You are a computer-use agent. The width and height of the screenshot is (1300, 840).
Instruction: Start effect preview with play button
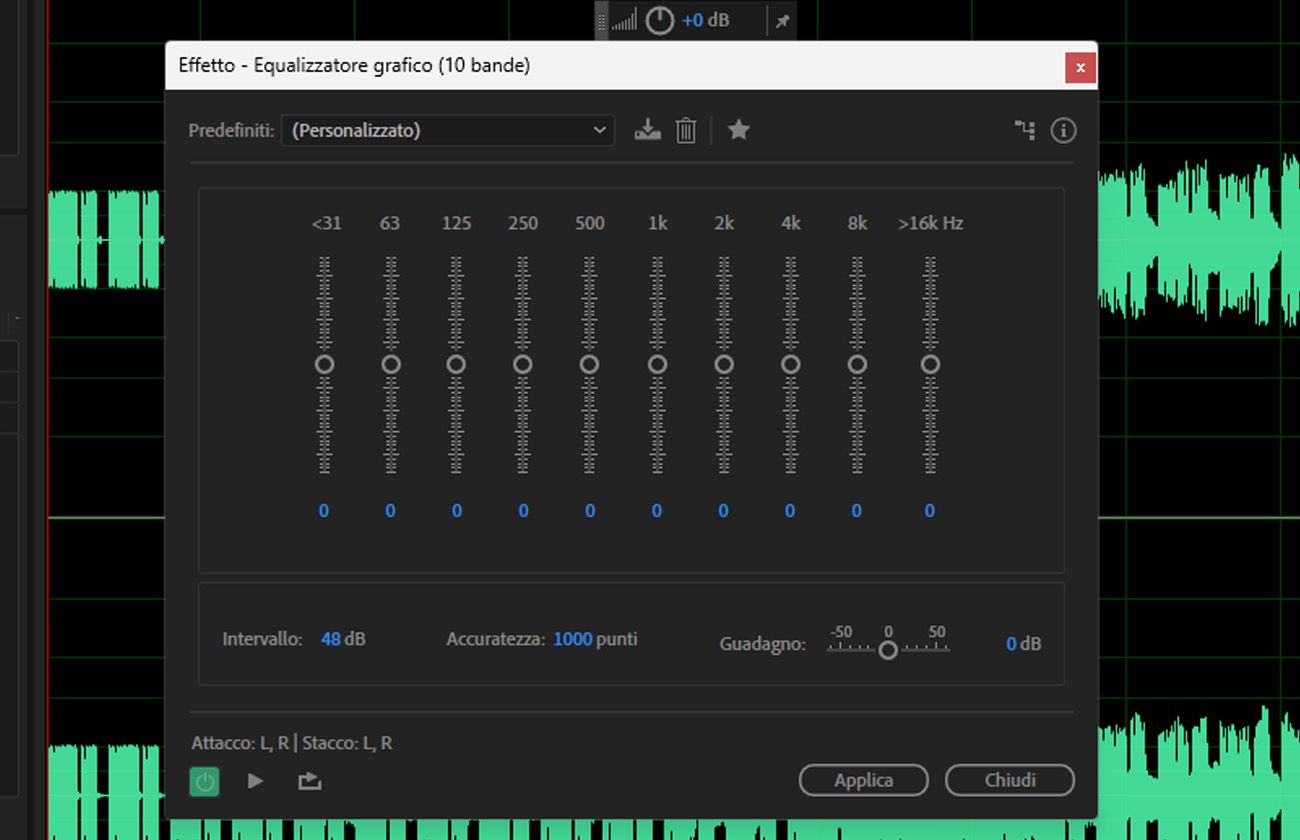256,781
